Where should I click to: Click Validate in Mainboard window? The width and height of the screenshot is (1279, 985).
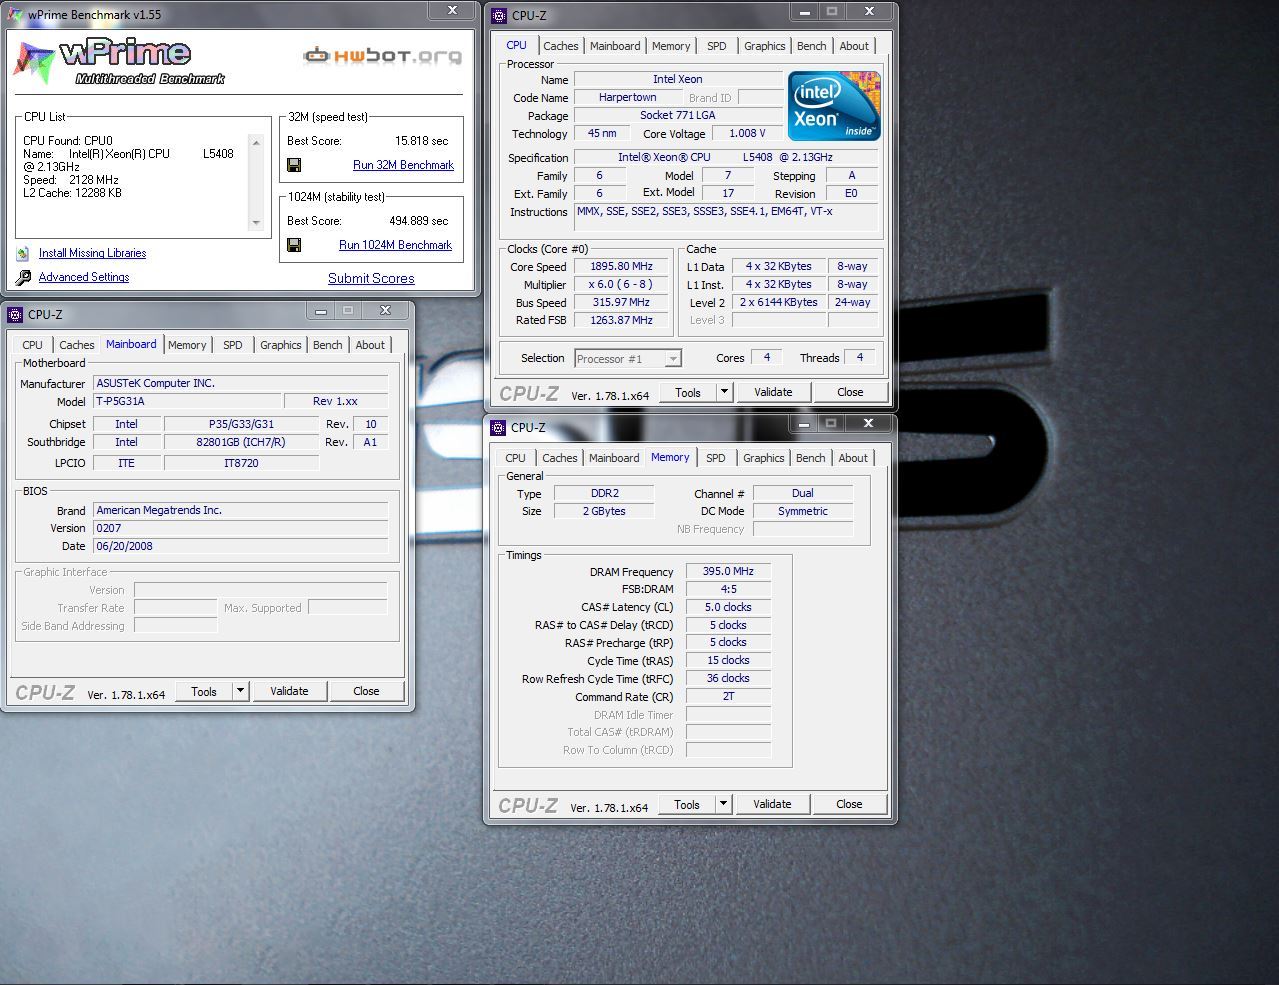[x=289, y=691]
